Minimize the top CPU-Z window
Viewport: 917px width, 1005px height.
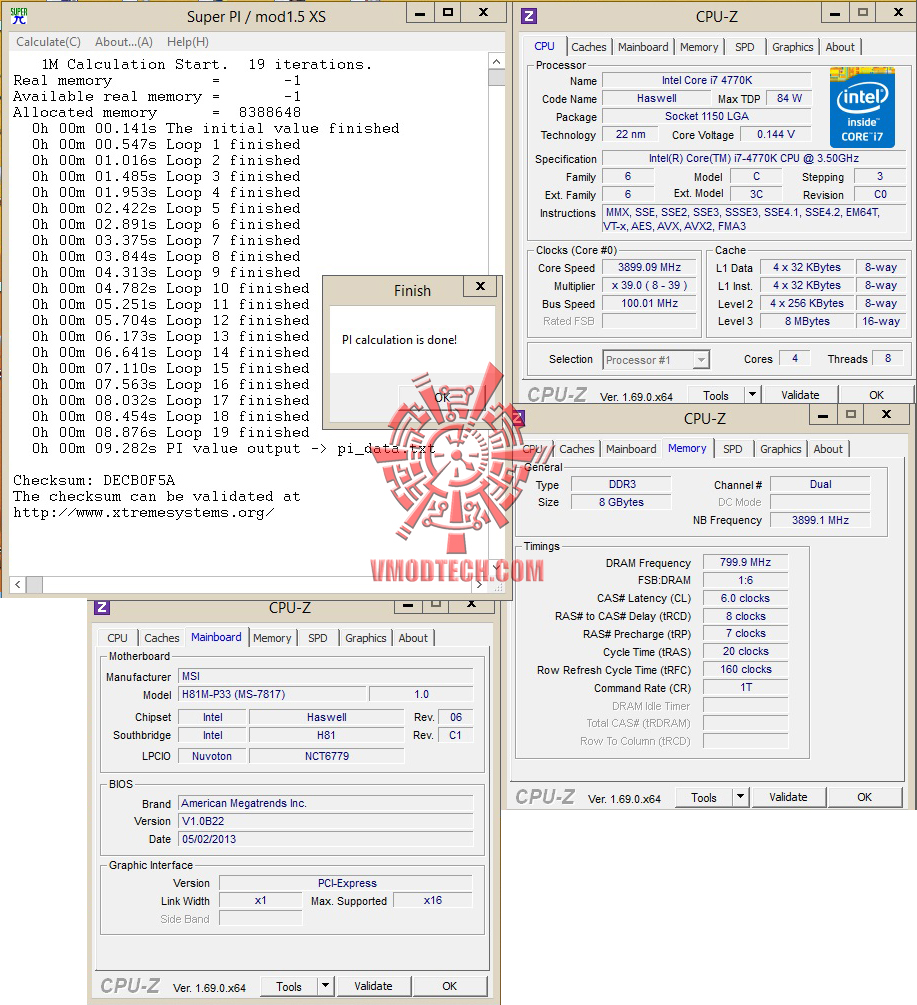point(834,13)
